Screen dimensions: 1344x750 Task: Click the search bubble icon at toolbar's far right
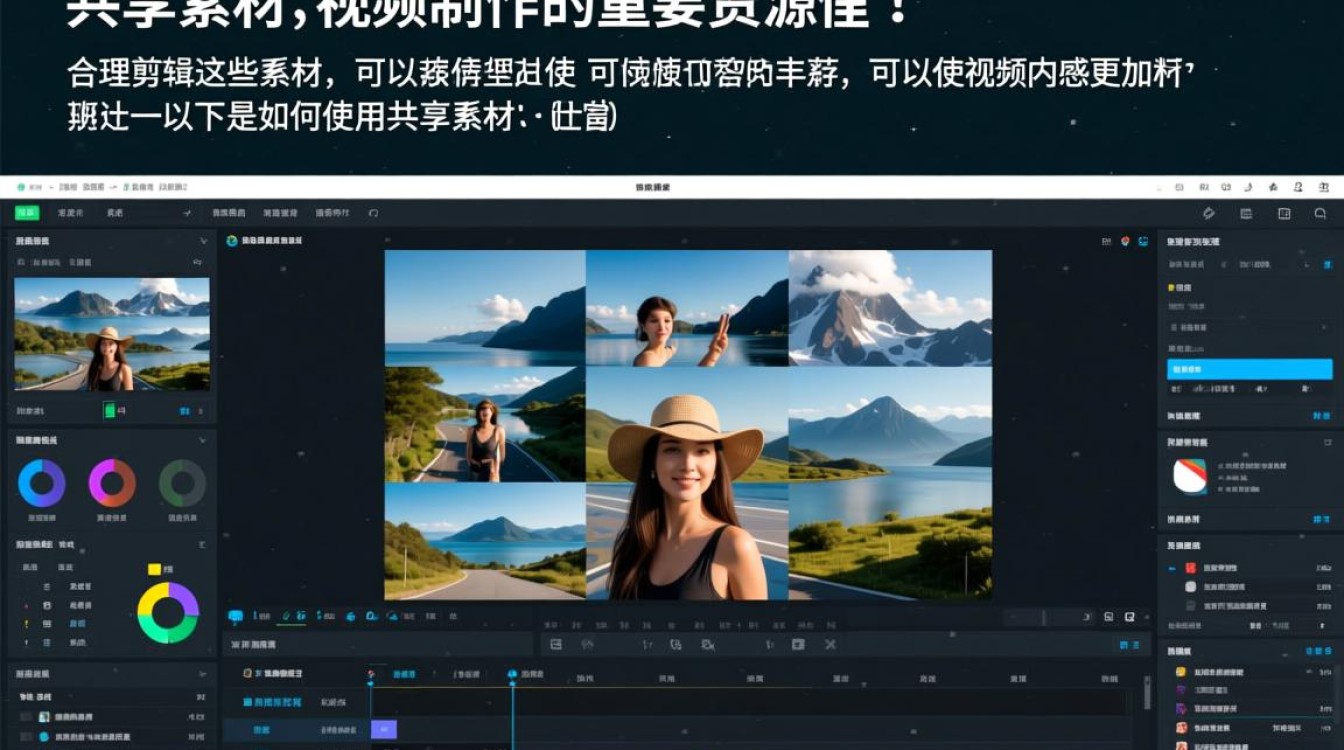pyautogui.click(x=1320, y=213)
